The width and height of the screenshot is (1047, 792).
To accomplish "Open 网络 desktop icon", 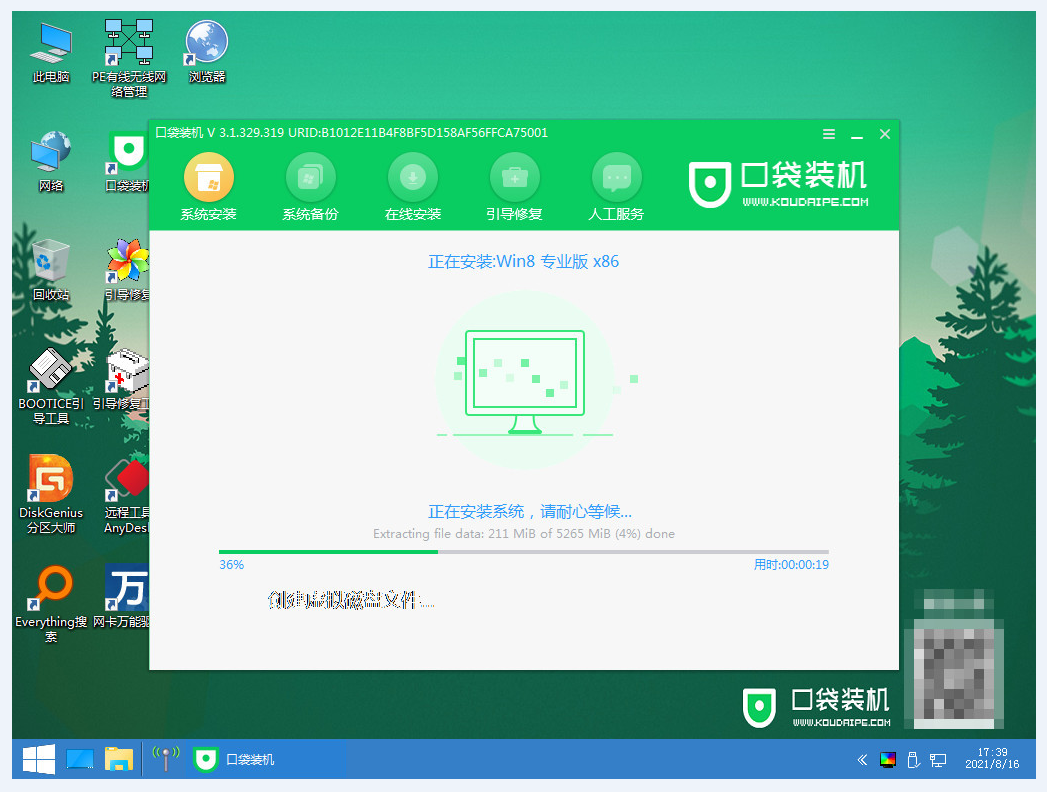I will (x=51, y=162).
